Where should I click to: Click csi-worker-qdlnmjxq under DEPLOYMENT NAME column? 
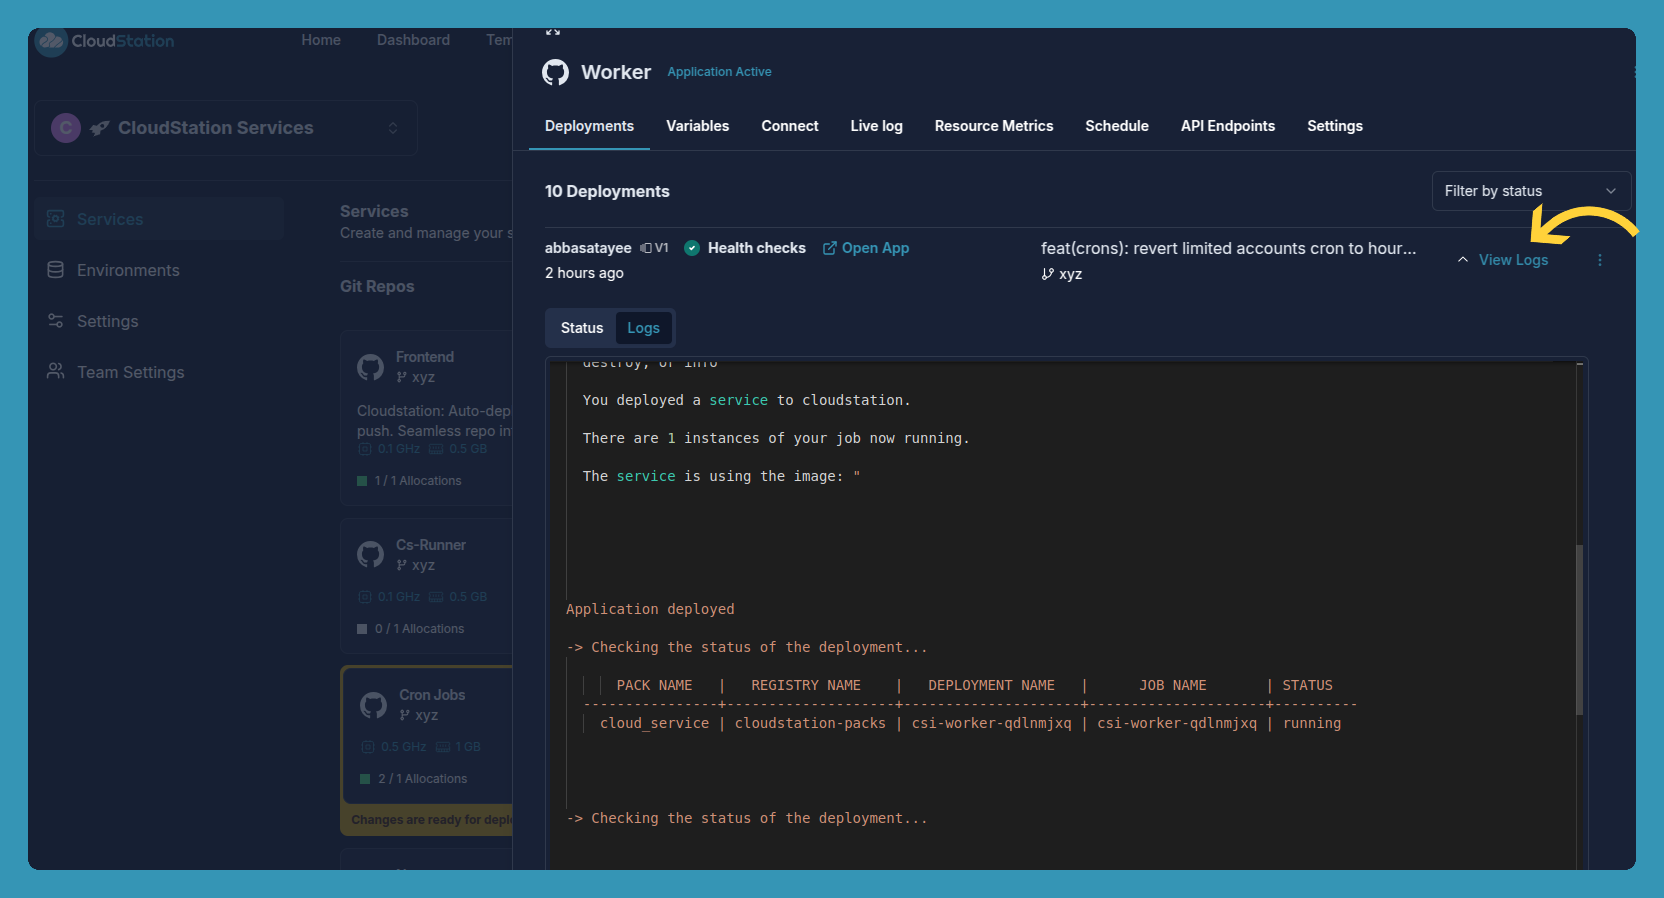click(x=991, y=723)
